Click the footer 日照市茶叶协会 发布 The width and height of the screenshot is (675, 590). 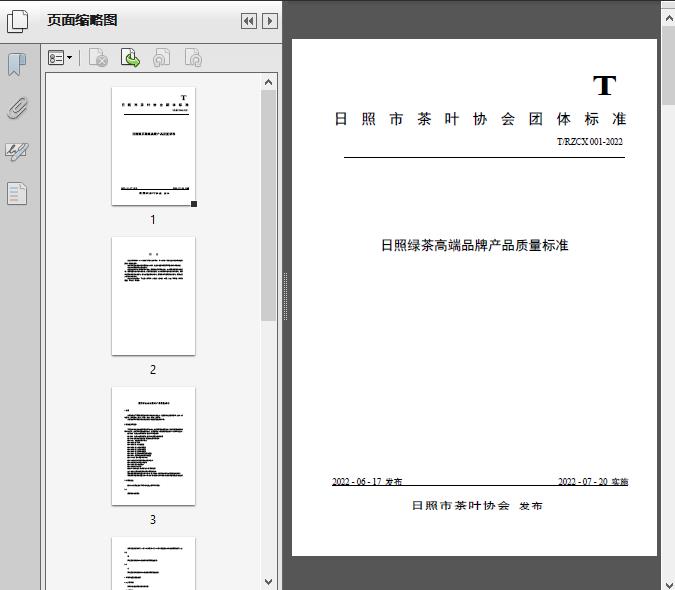pyautogui.click(x=477, y=505)
